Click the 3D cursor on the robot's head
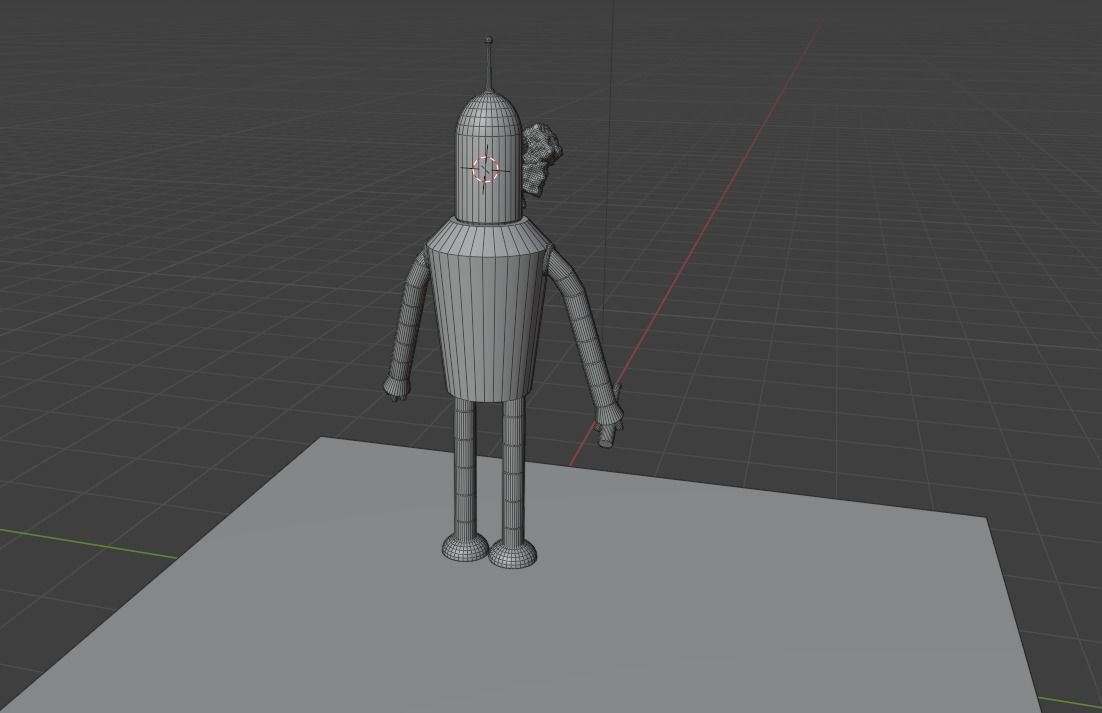 485,169
